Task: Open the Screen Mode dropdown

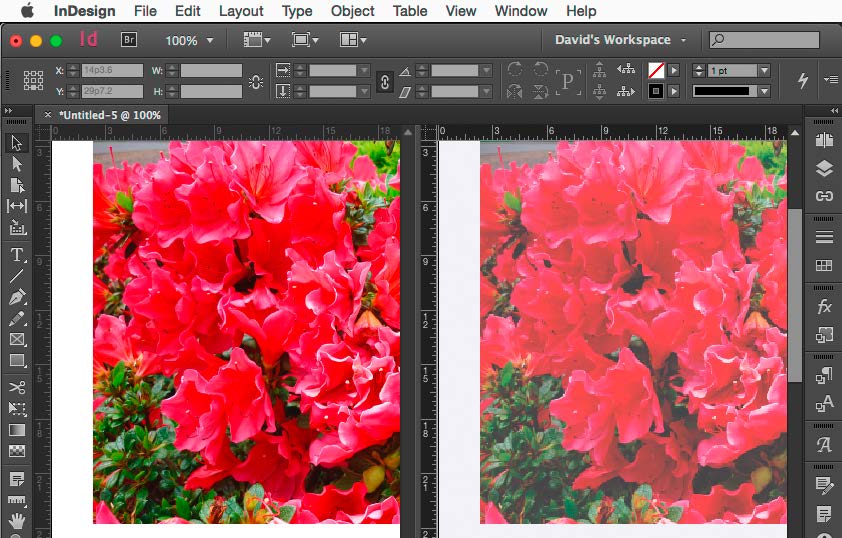Action: point(304,40)
